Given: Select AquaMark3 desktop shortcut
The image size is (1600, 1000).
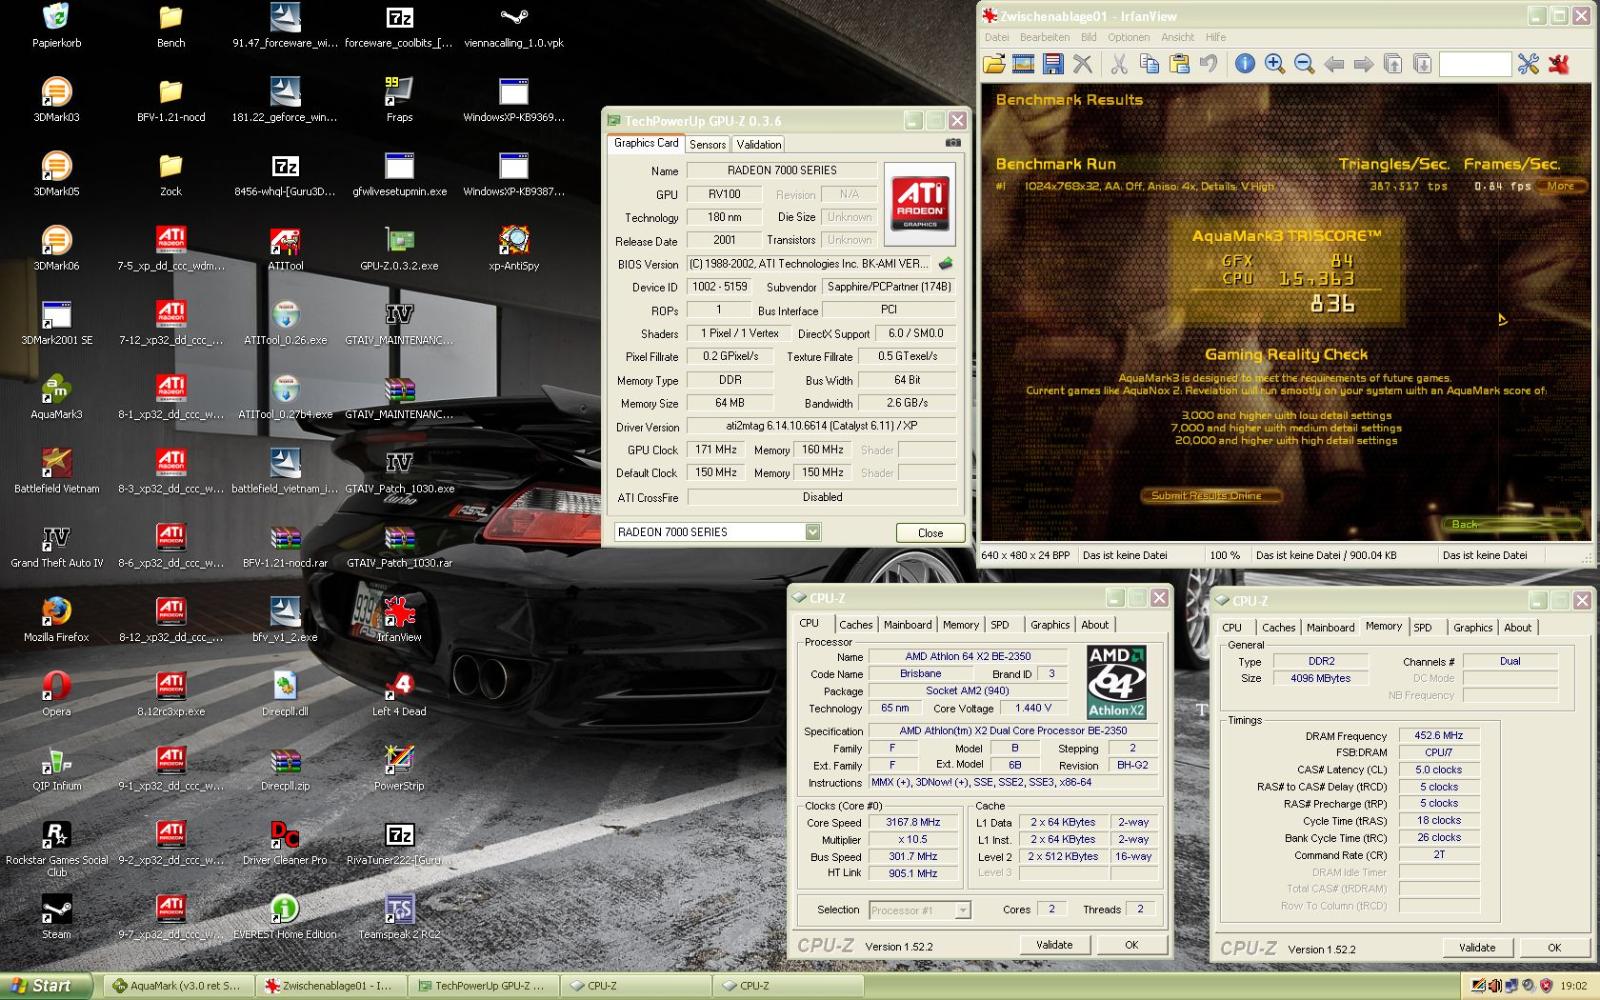Looking at the screenshot, I should (x=56, y=397).
